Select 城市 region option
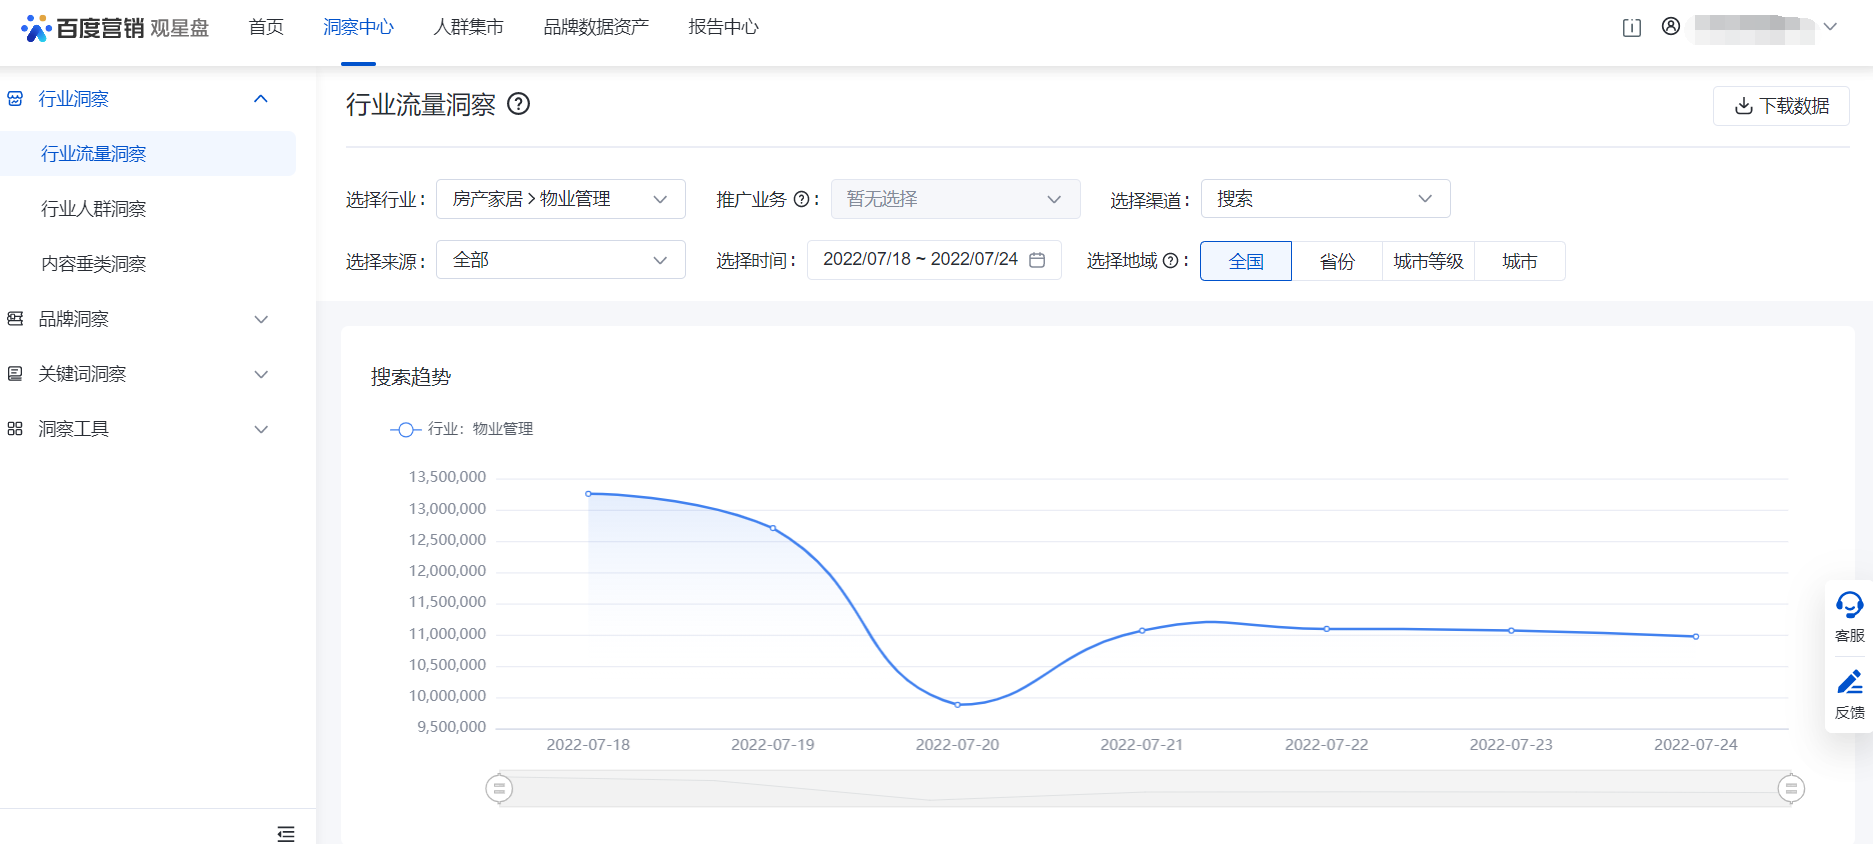Screen dimensions: 1873x844 (1519, 261)
